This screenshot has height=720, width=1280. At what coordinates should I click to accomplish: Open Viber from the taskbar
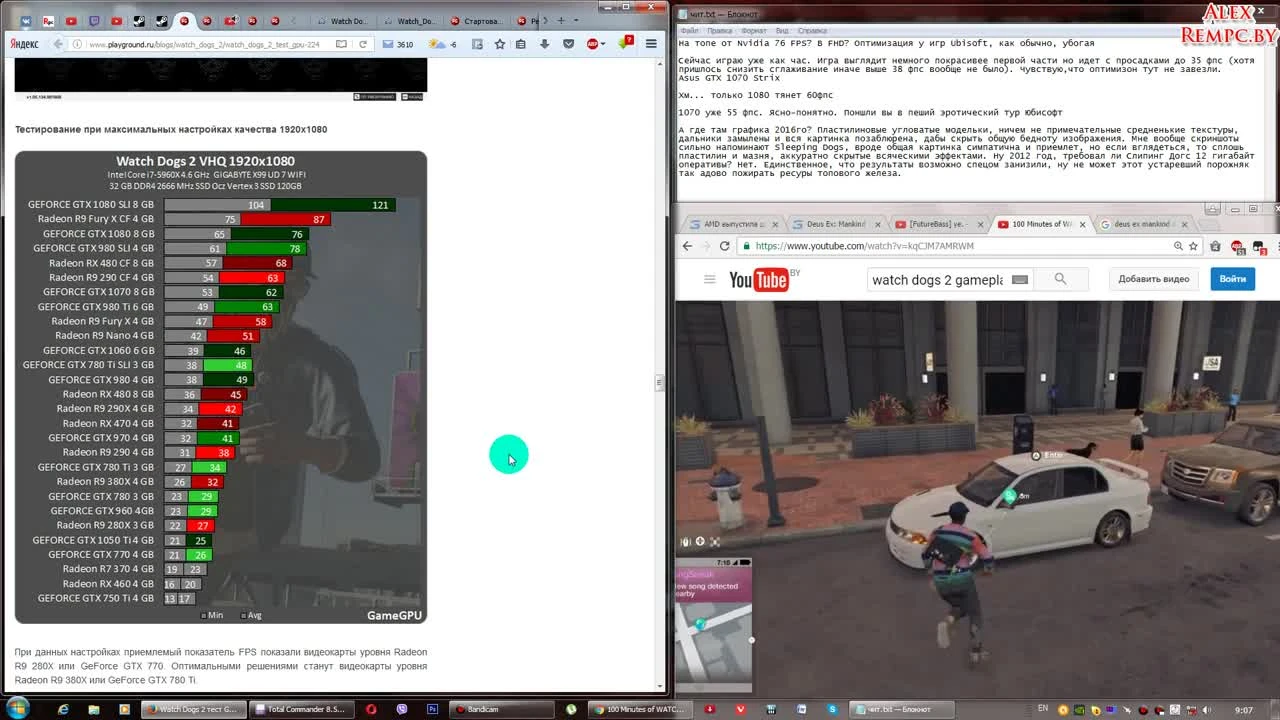tap(402, 709)
